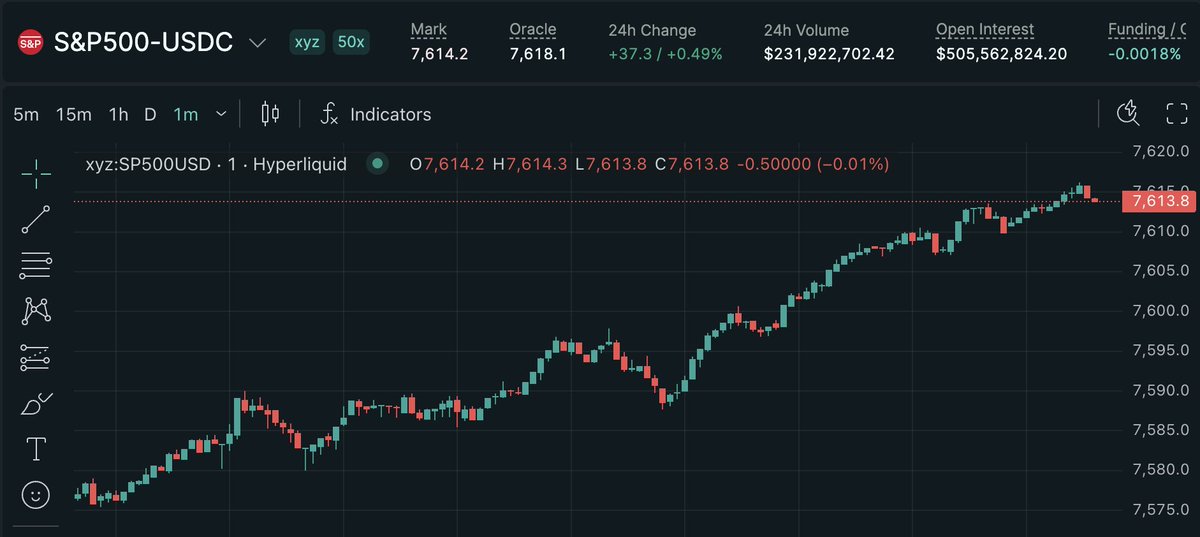
Task: Switch to 5m timeframe
Action: tap(26, 114)
